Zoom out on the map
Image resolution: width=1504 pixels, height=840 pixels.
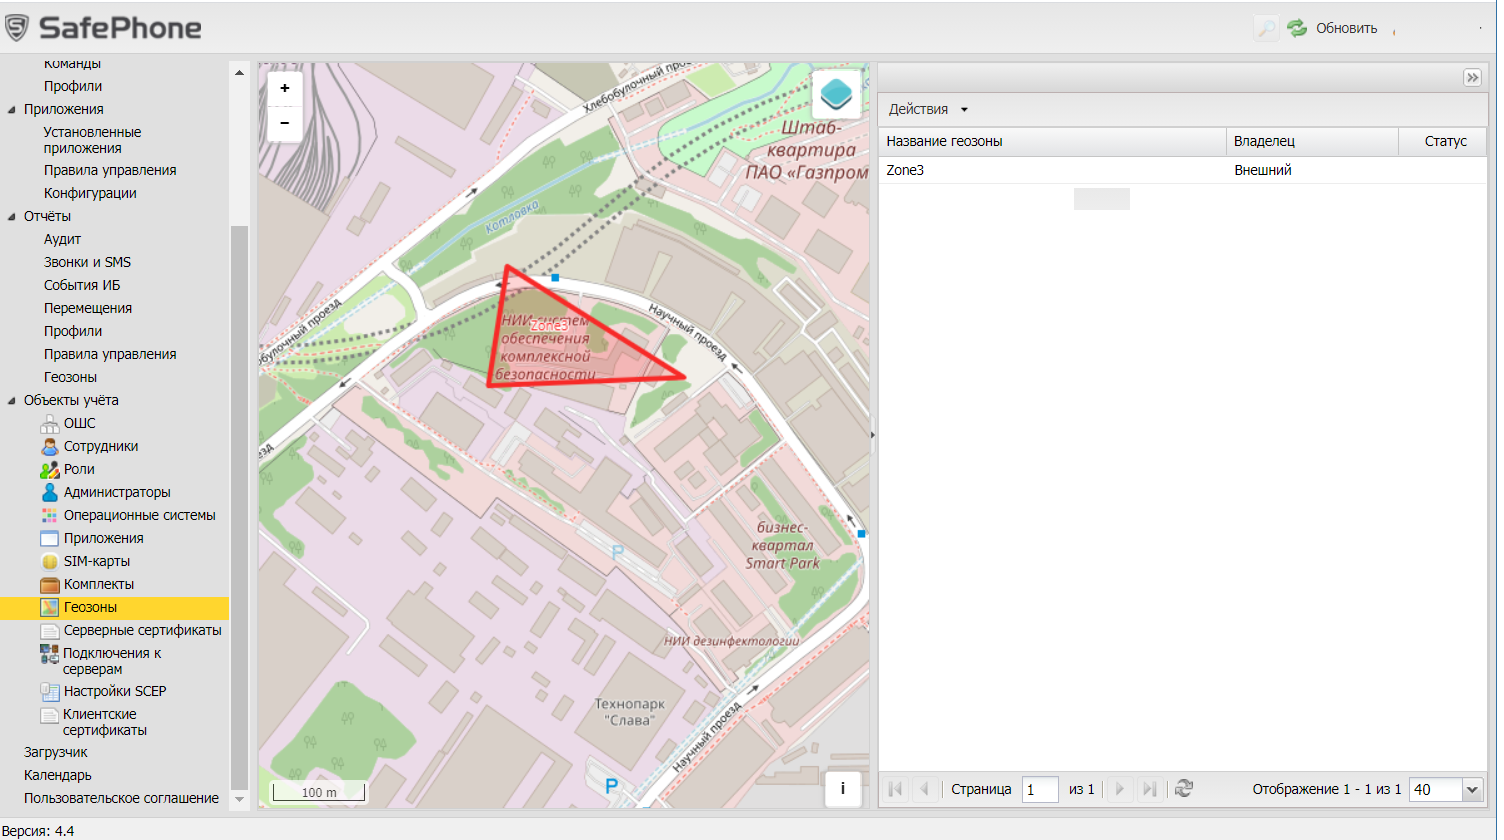285,123
